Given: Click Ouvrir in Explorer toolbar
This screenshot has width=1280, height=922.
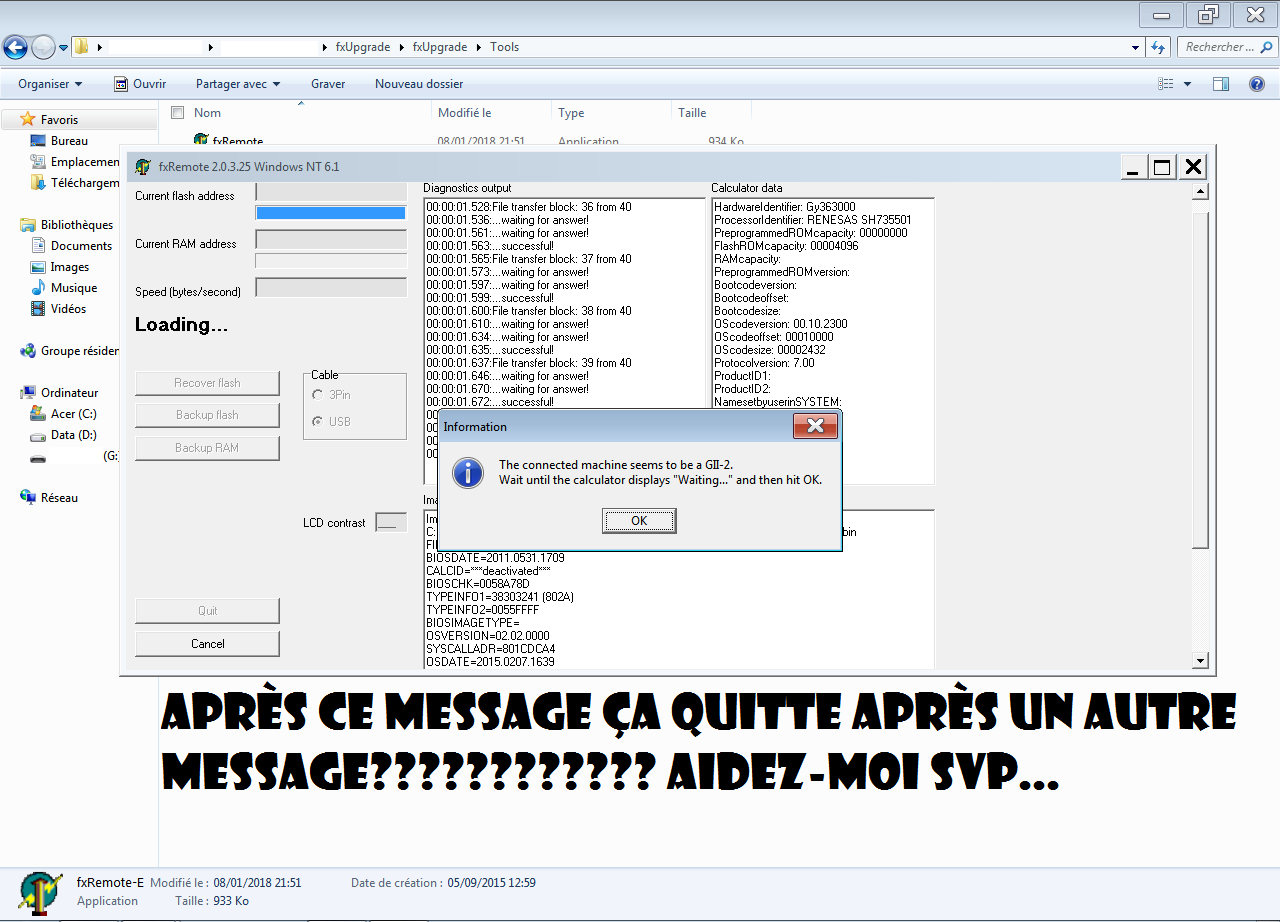Looking at the screenshot, I should pos(140,84).
